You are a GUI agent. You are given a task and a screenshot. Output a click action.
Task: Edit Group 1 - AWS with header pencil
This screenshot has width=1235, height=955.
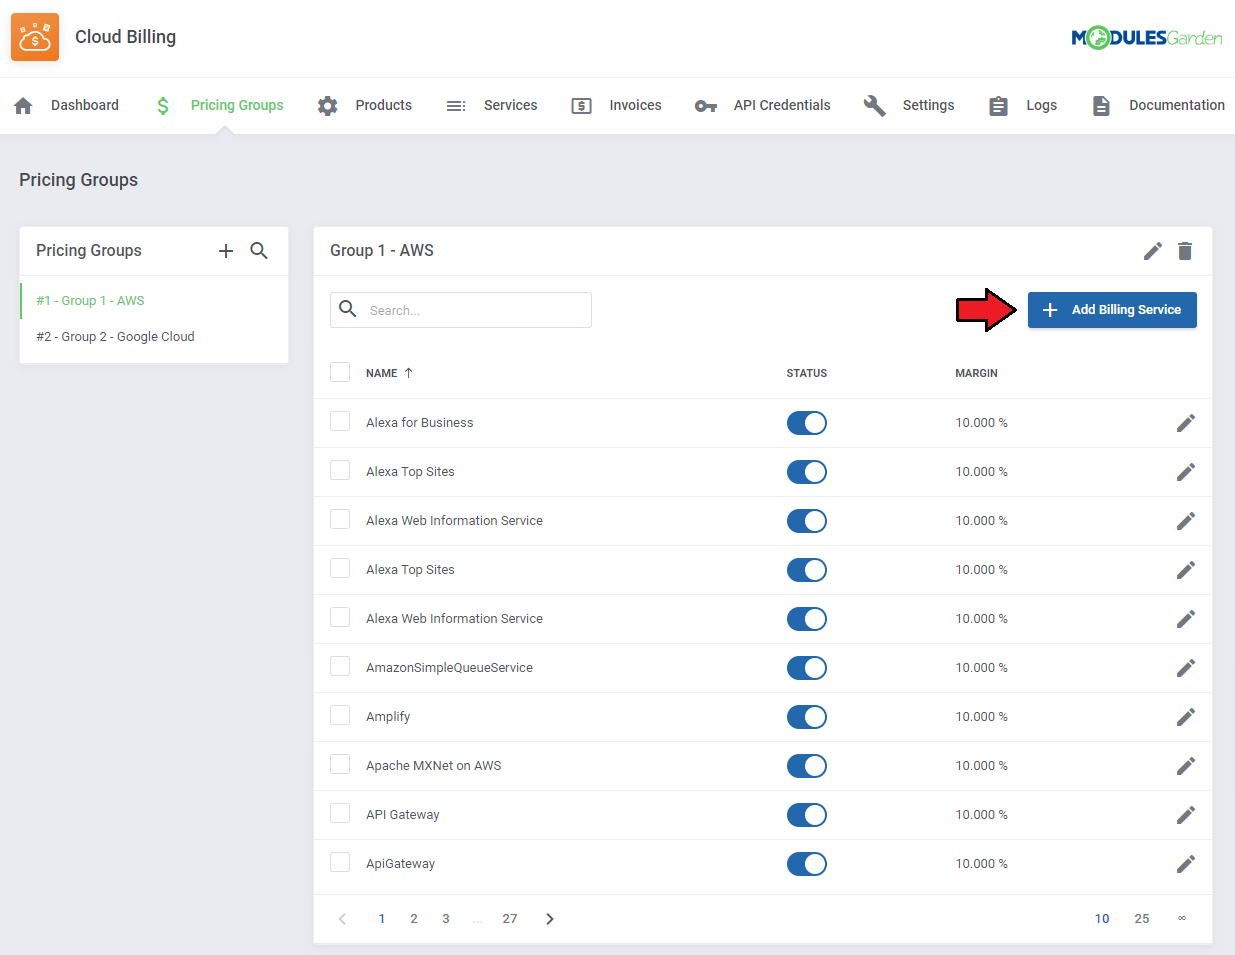1153,251
